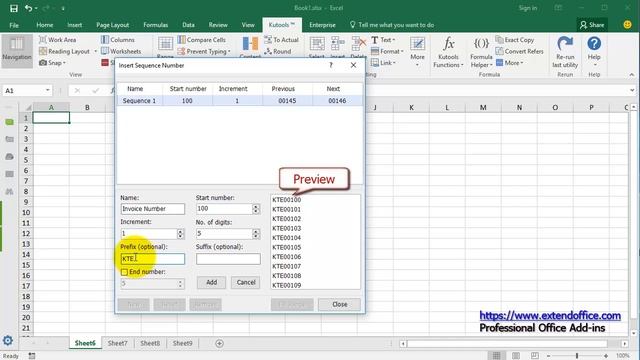Screen dimensions: 640x360
Task: Open the Navigation pane button
Action: coord(17,50)
